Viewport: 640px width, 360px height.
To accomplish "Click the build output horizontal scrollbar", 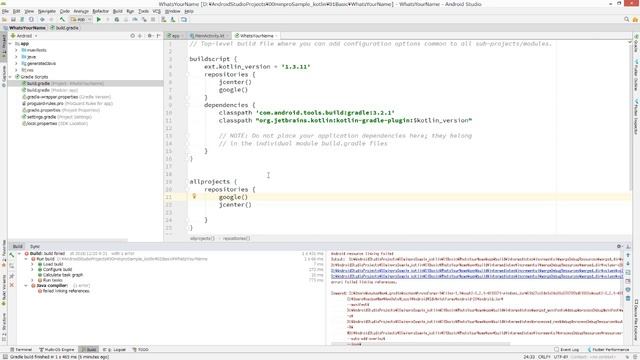I will tap(420, 344).
